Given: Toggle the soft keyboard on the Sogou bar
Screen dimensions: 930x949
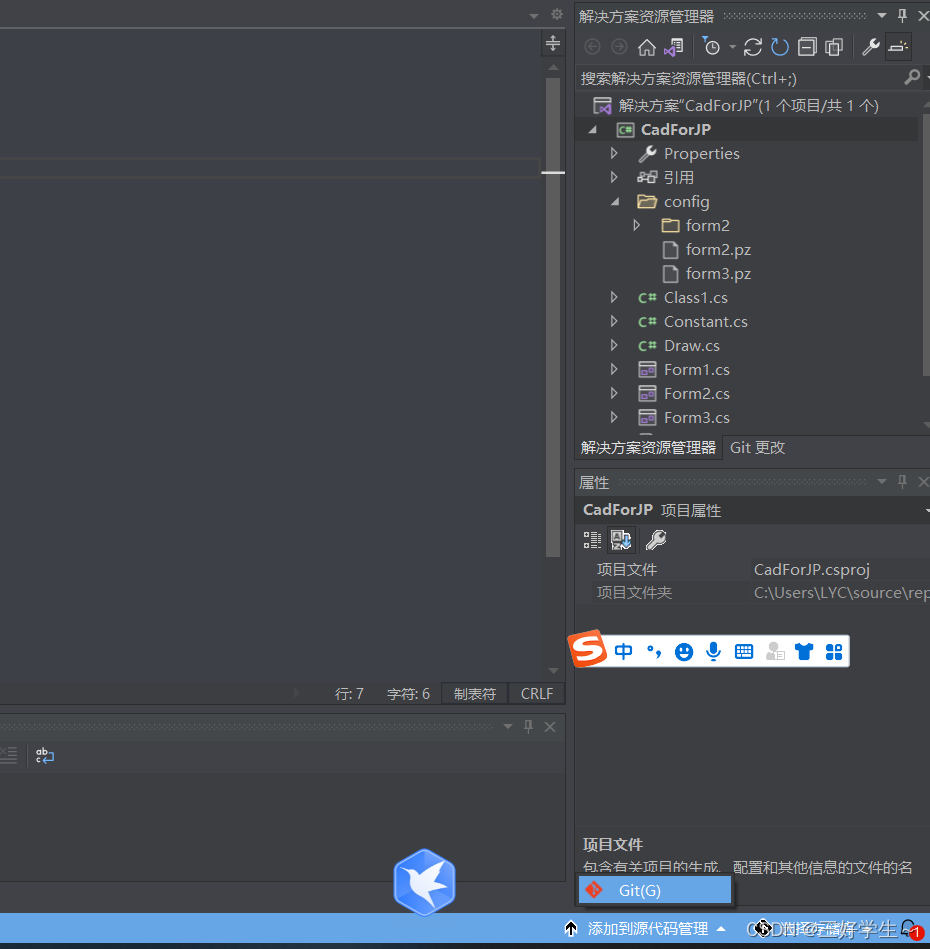Looking at the screenshot, I should point(744,651).
